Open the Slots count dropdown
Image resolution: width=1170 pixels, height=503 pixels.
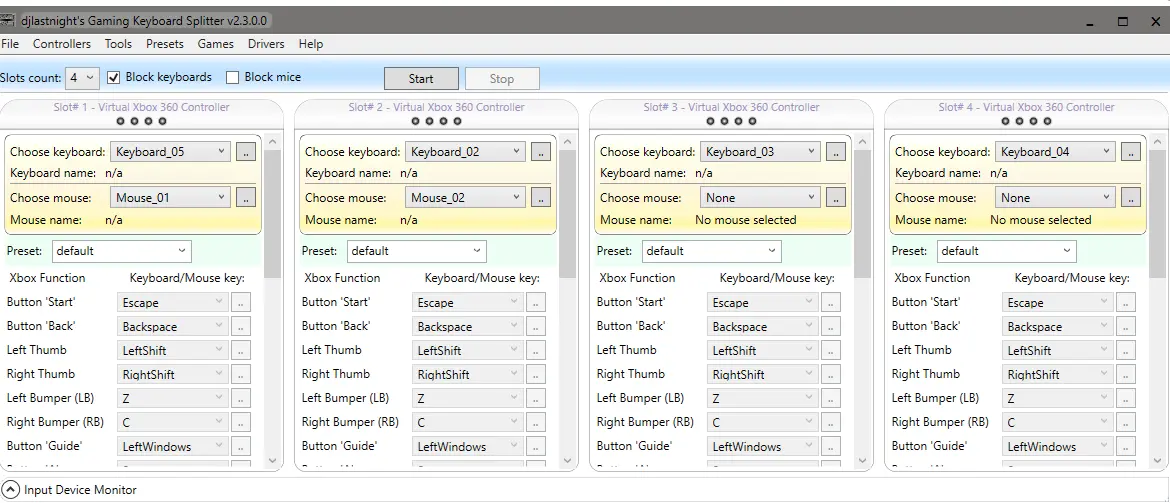pyautogui.click(x=83, y=78)
